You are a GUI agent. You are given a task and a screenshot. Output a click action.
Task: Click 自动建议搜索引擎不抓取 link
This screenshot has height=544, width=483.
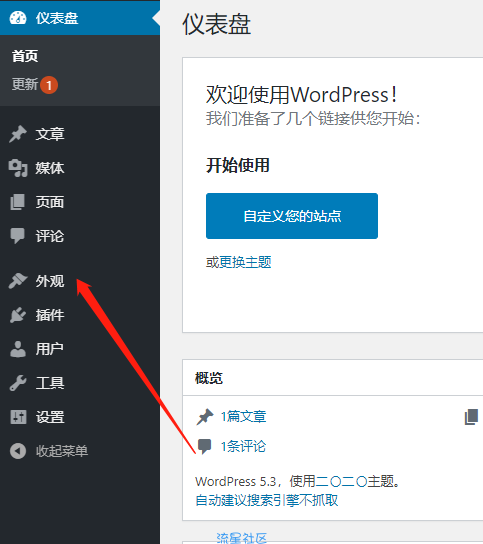pos(266,500)
